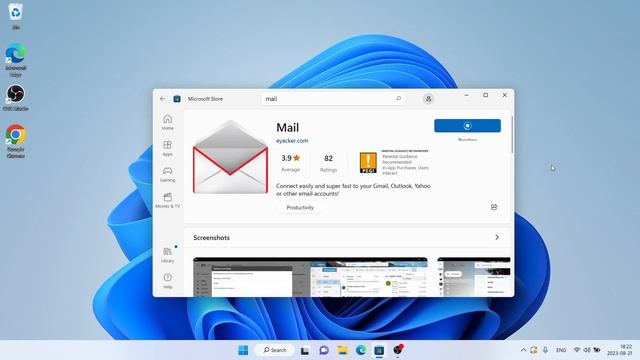Click the Microsoft Store logo icon
This screenshot has width=640, height=360.
tap(177, 99)
